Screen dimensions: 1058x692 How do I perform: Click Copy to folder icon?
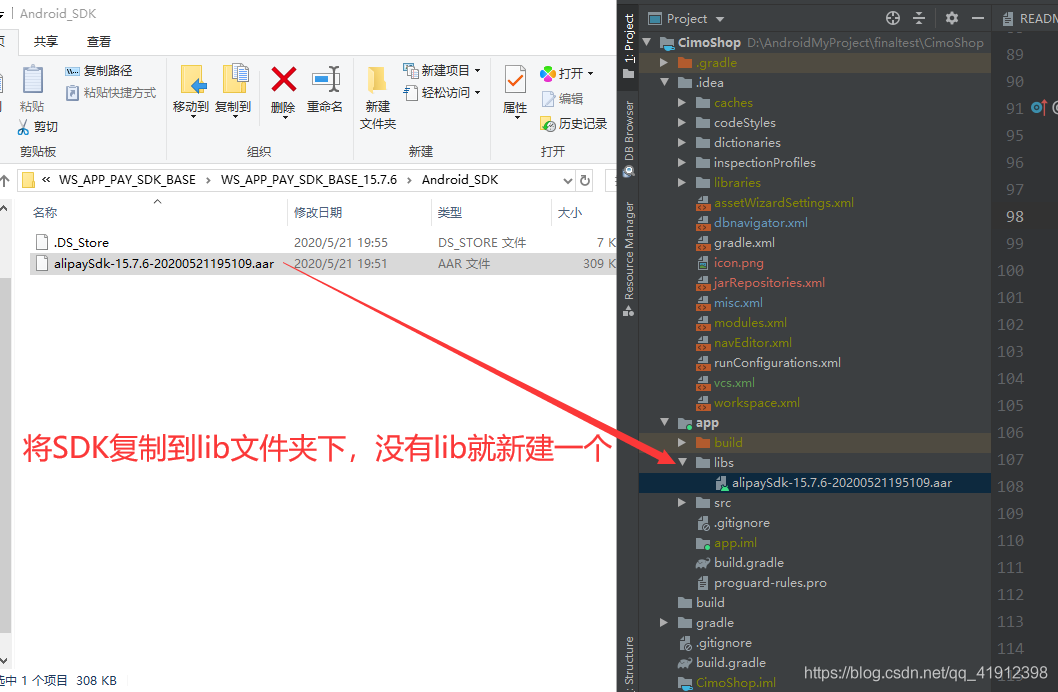coord(233,80)
